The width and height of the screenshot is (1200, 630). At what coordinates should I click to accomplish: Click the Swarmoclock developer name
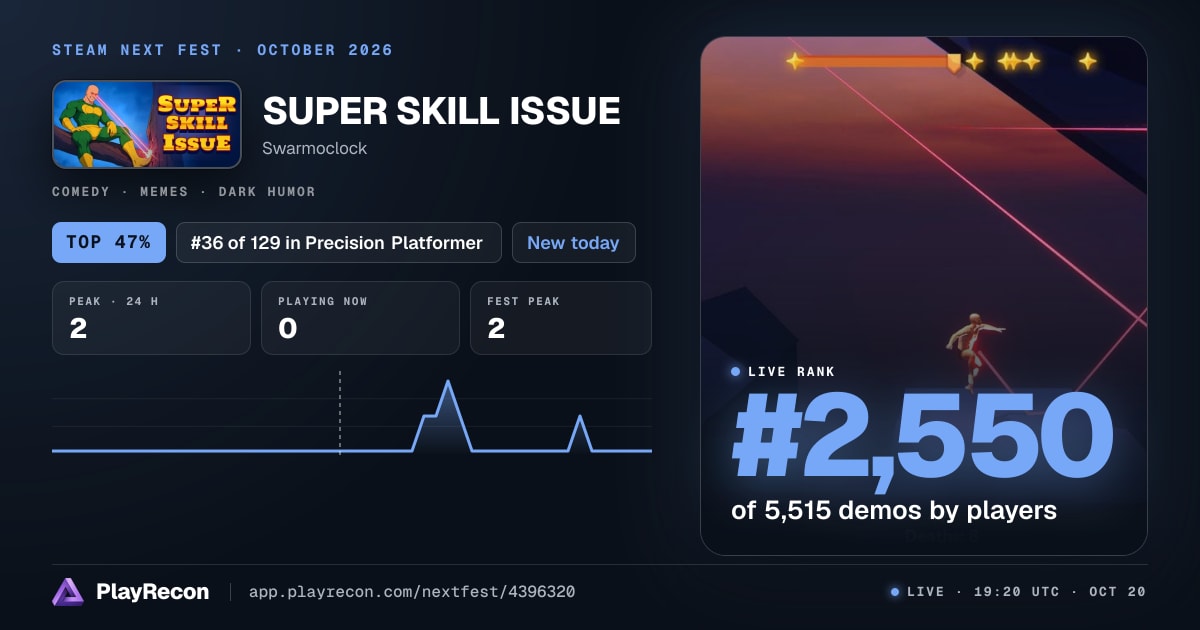coord(314,148)
